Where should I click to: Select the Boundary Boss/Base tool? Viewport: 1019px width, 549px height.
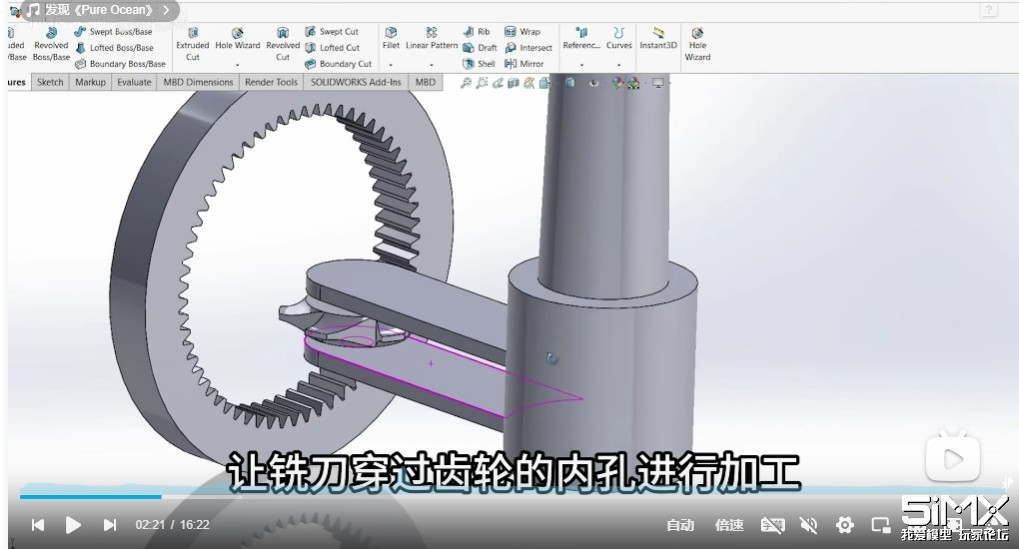coord(120,64)
